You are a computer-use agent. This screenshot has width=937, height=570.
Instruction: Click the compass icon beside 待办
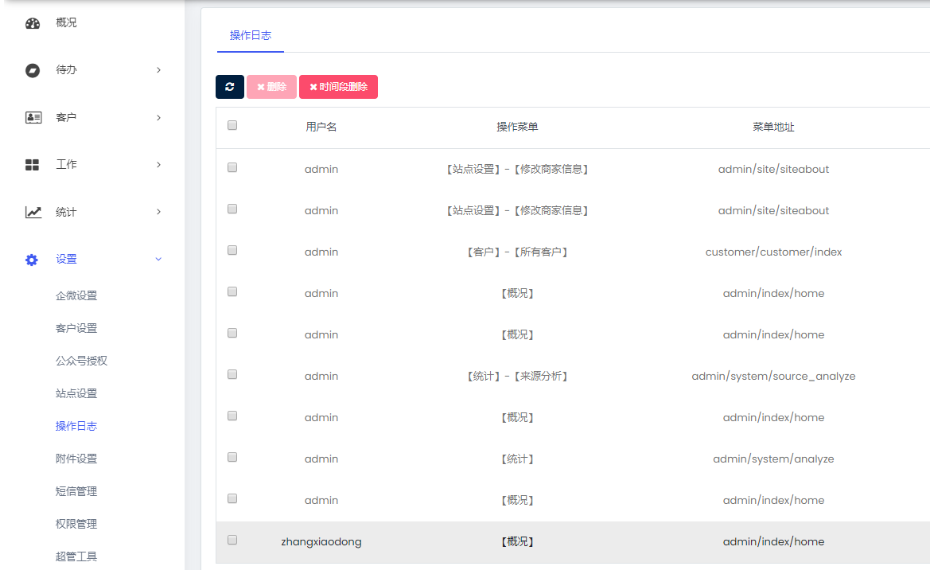click(x=32, y=71)
